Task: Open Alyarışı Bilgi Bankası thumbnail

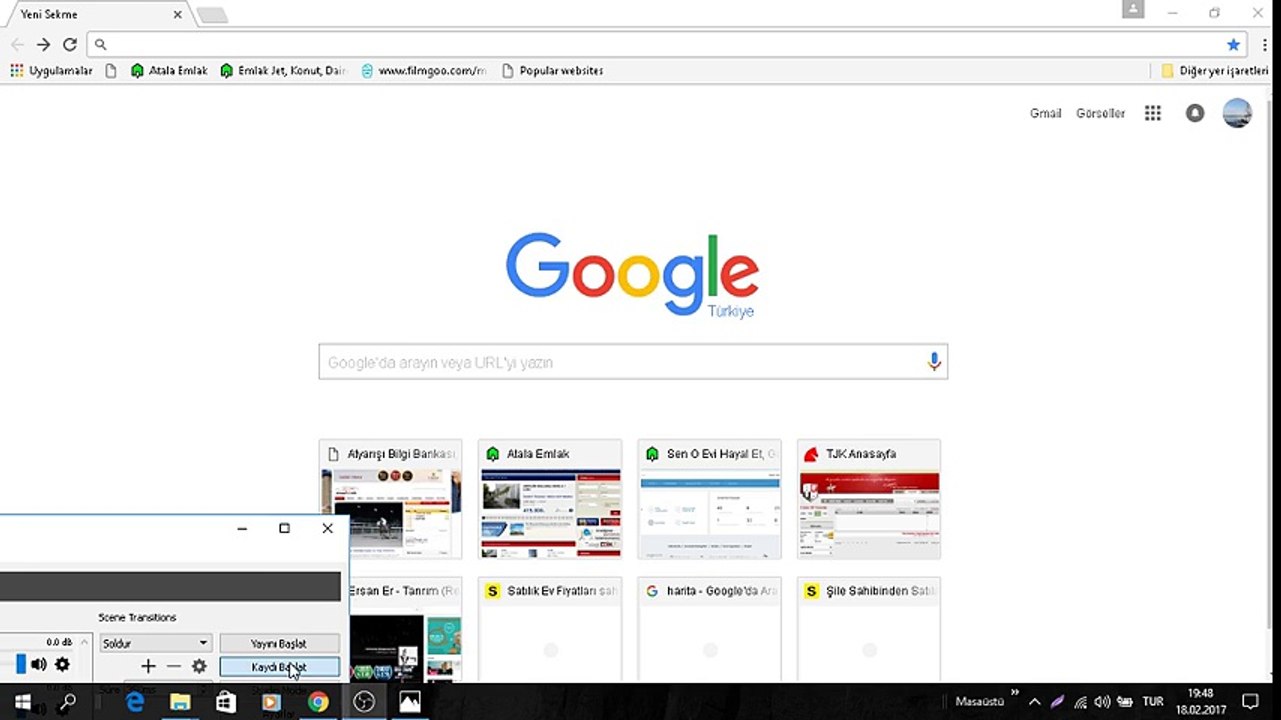Action: point(390,499)
